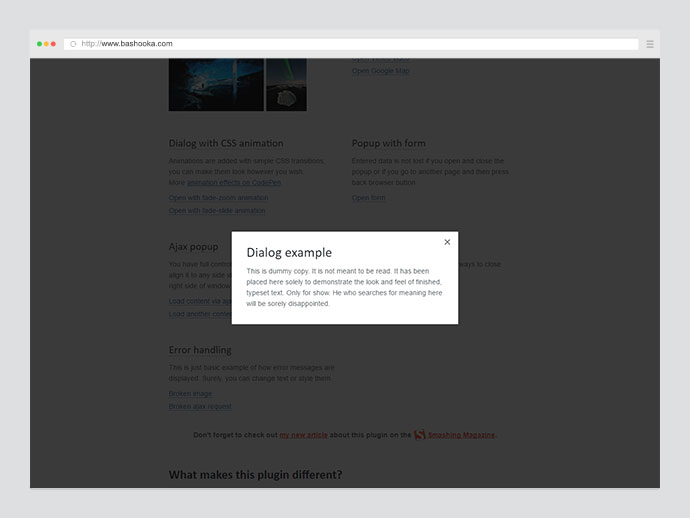Image resolution: width=690 pixels, height=518 pixels.
Task: Click the Broken image link
Action: click(190, 393)
